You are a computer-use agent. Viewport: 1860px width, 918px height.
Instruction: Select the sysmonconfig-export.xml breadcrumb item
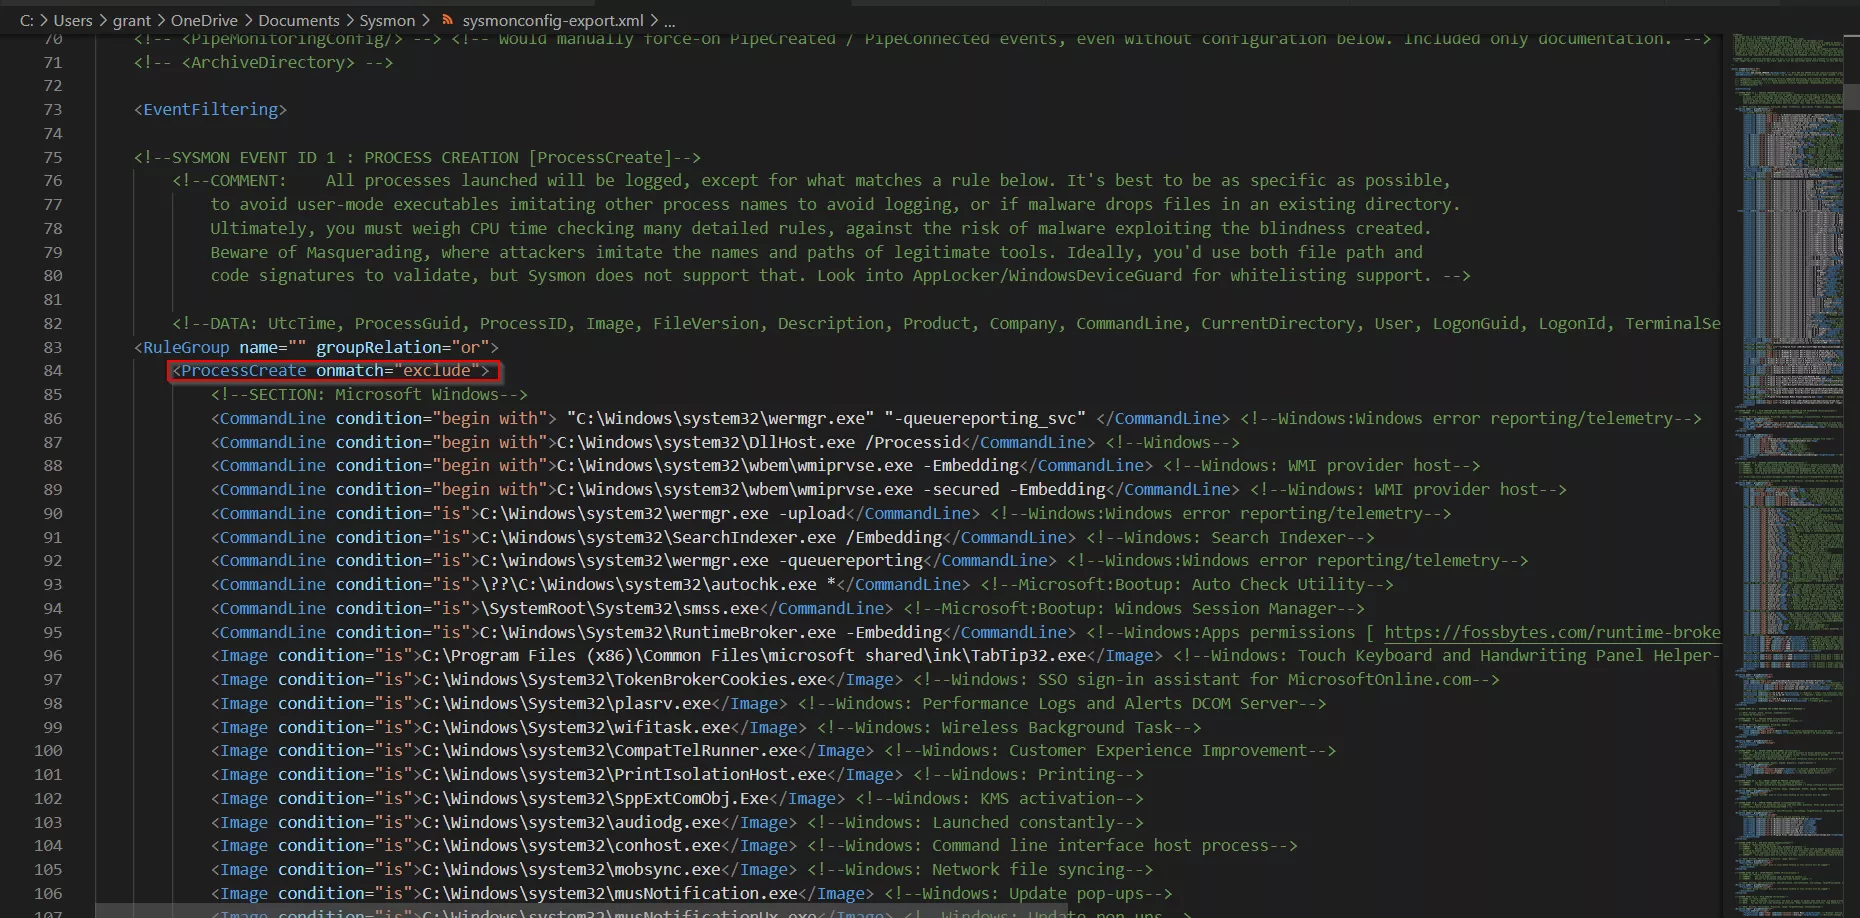[552, 20]
